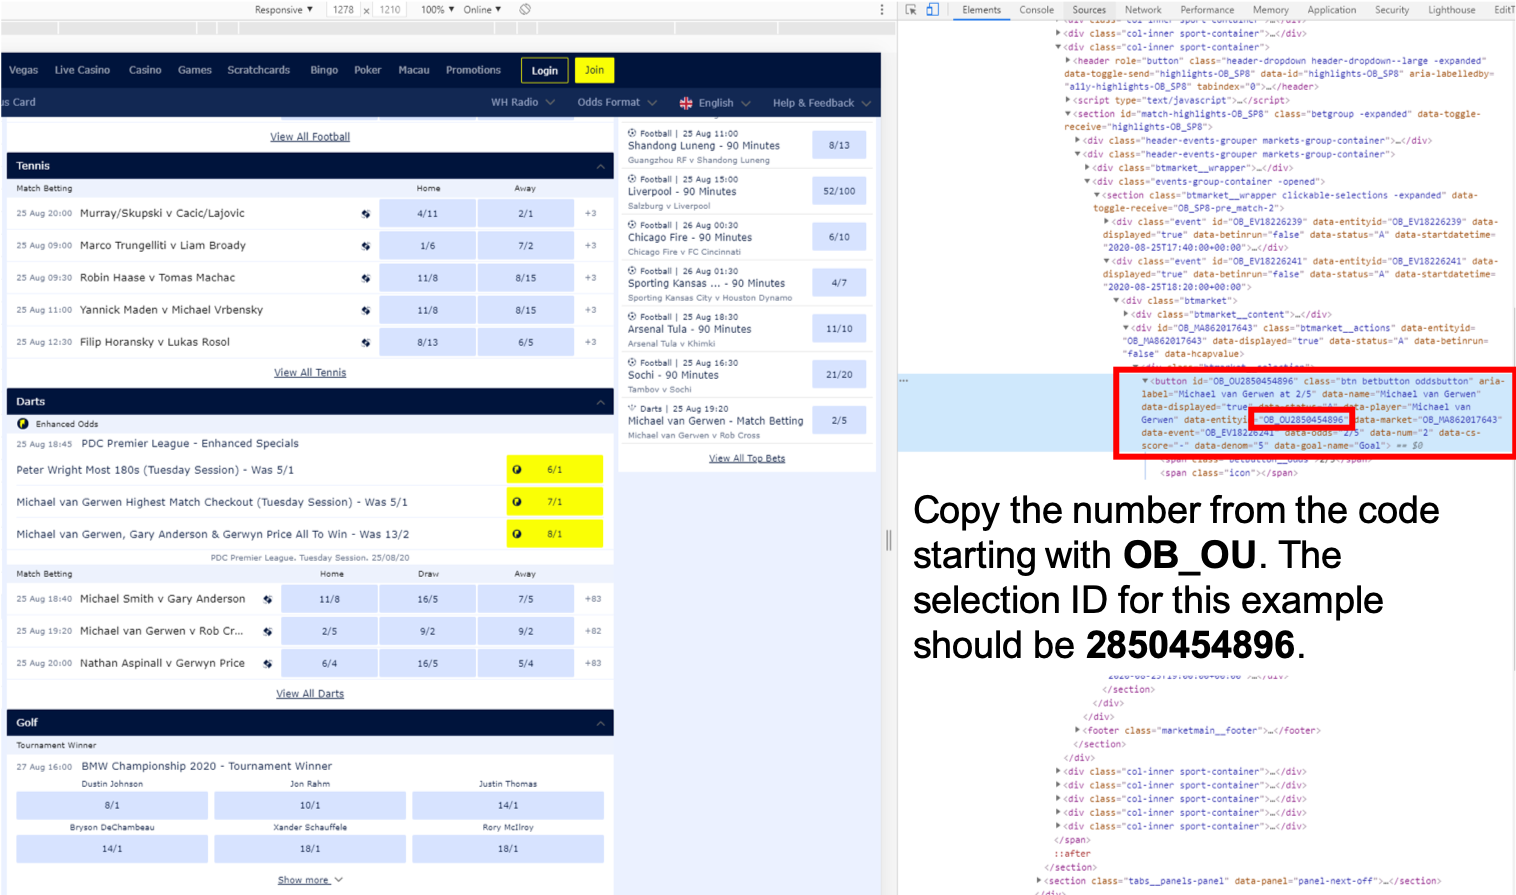
Task: Click the View All Top Bets link
Action: pyautogui.click(x=747, y=459)
